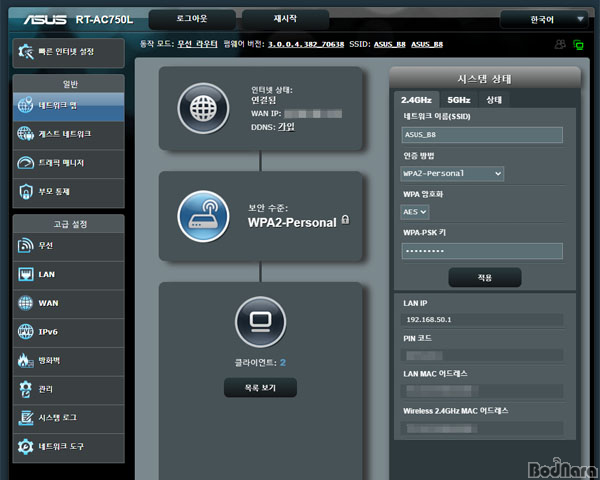Switch to the 상태 status tab
Image resolution: width=600 pixels, height=480 pixels.
[x=494, y=100]
